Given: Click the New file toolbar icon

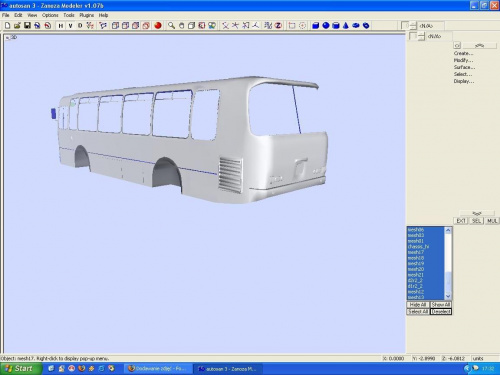Looking at the screenshot, I should (7, 25).
